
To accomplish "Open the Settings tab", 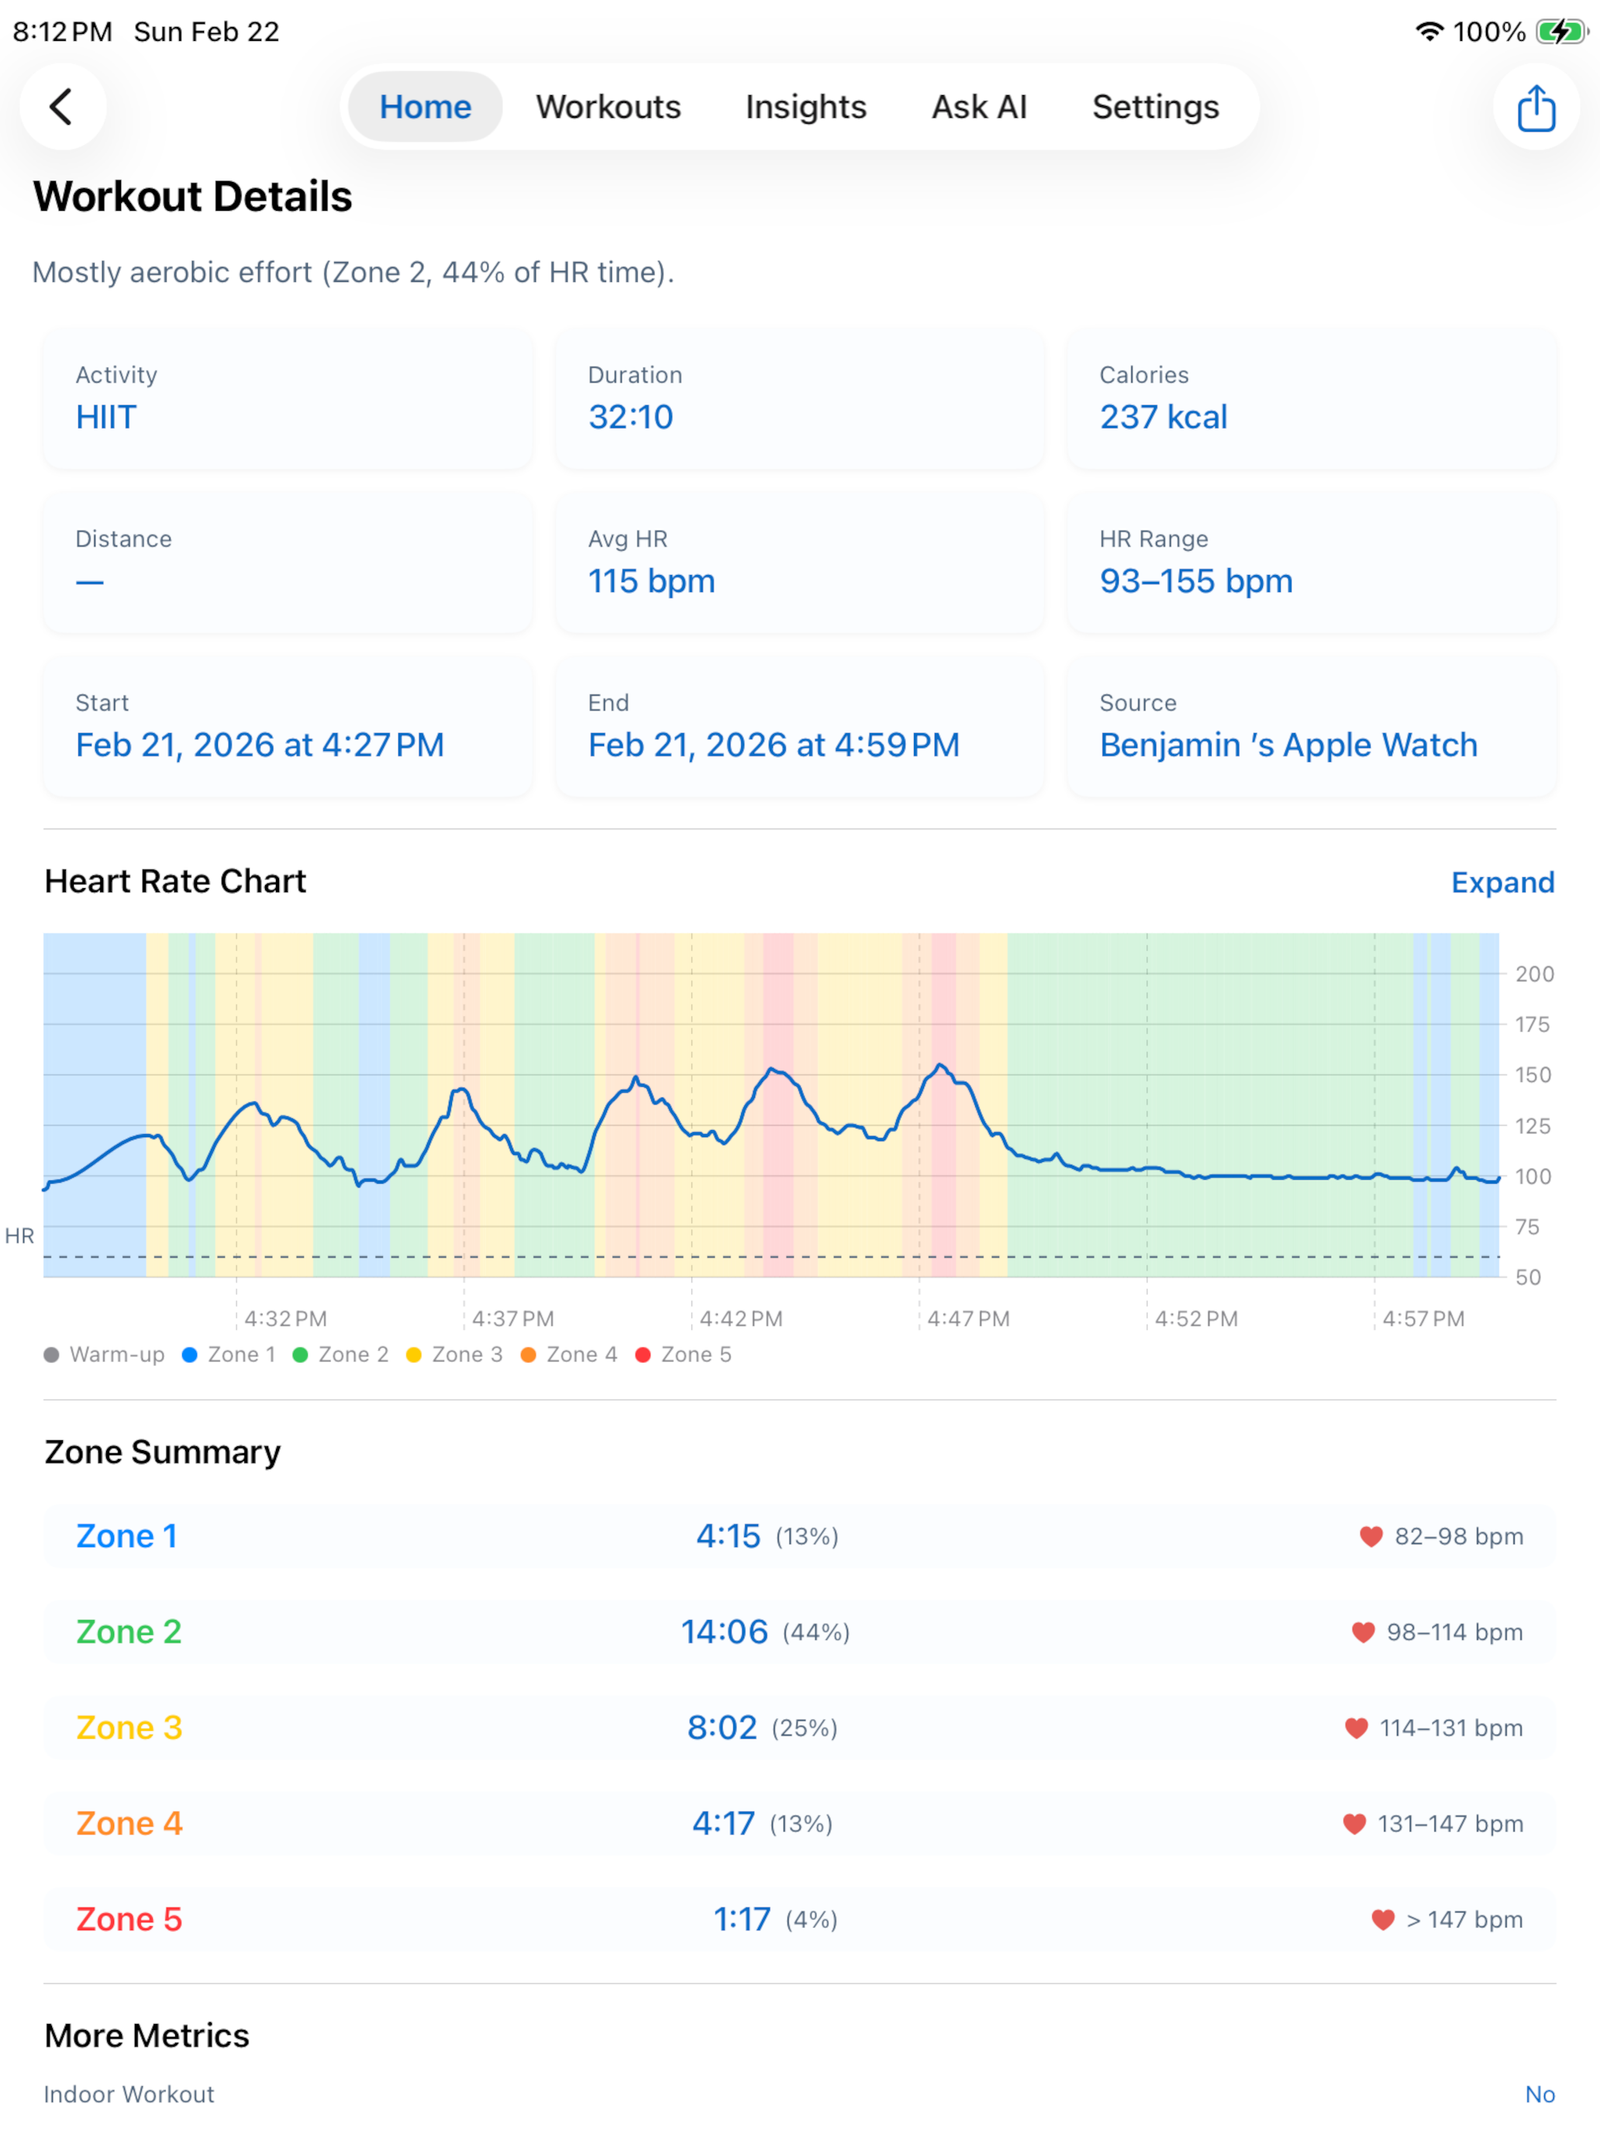I will (1155, 107).
